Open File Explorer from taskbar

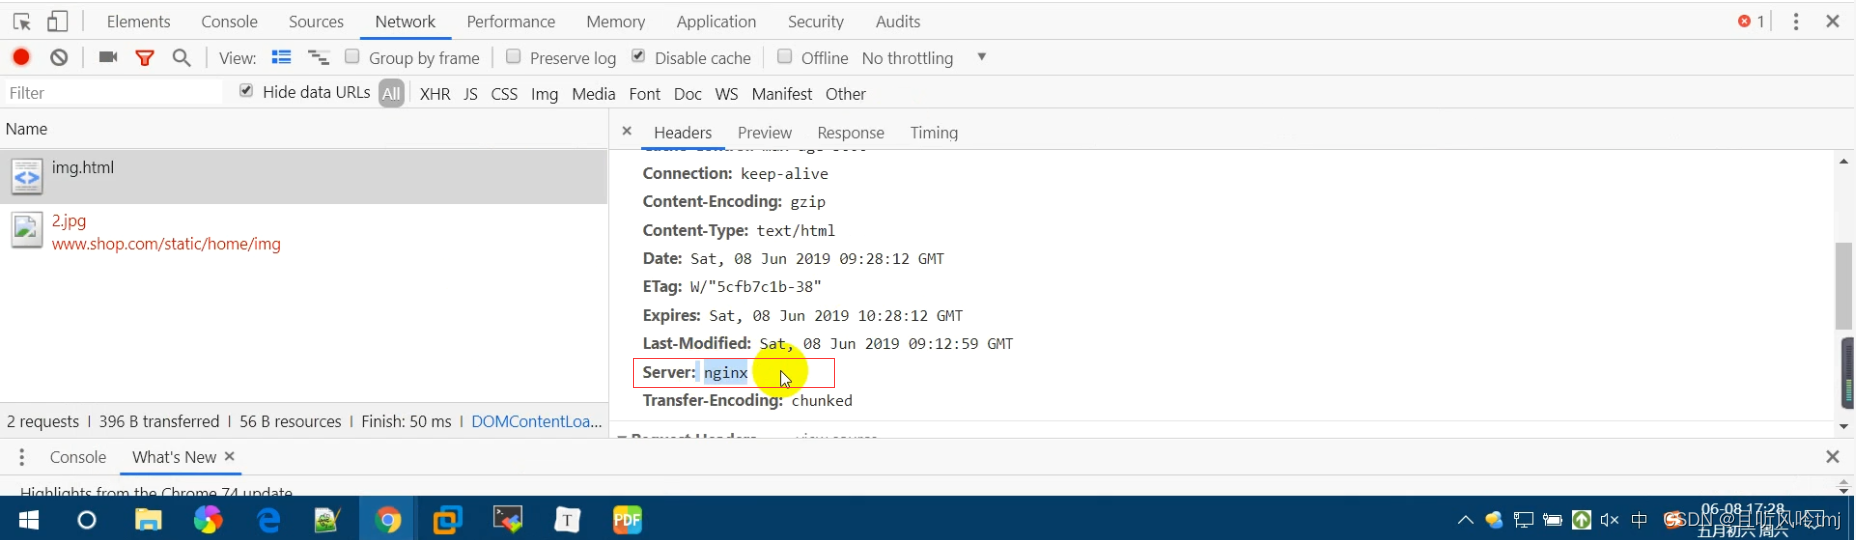click(x=148, y=519)
